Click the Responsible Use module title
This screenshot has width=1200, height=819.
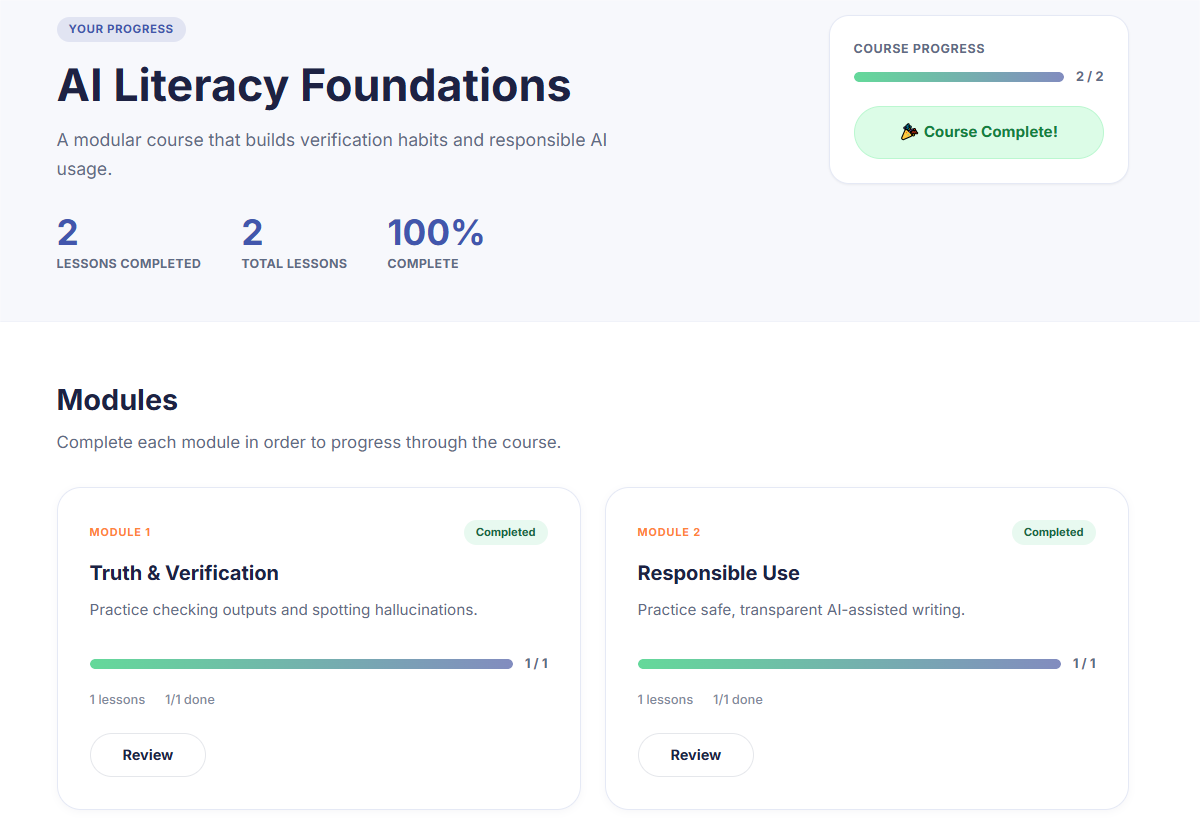pos(718,573)
